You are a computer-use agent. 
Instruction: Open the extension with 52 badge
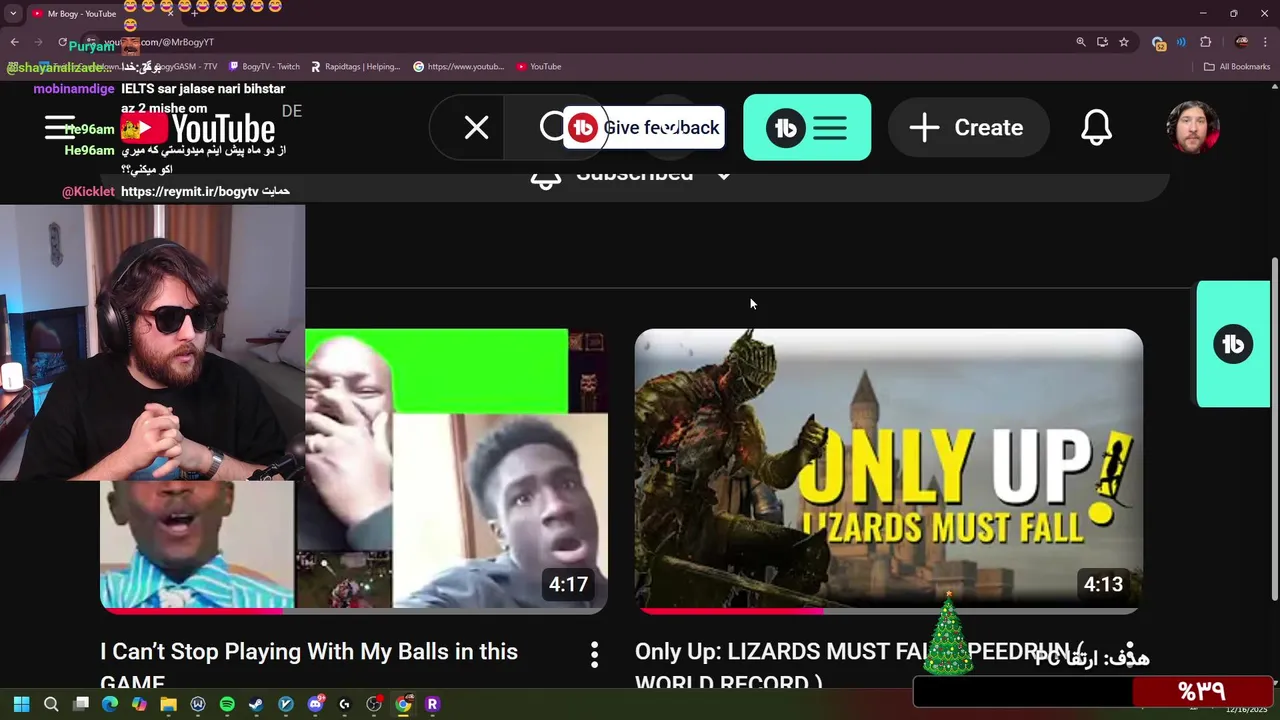pos(1159,42)
